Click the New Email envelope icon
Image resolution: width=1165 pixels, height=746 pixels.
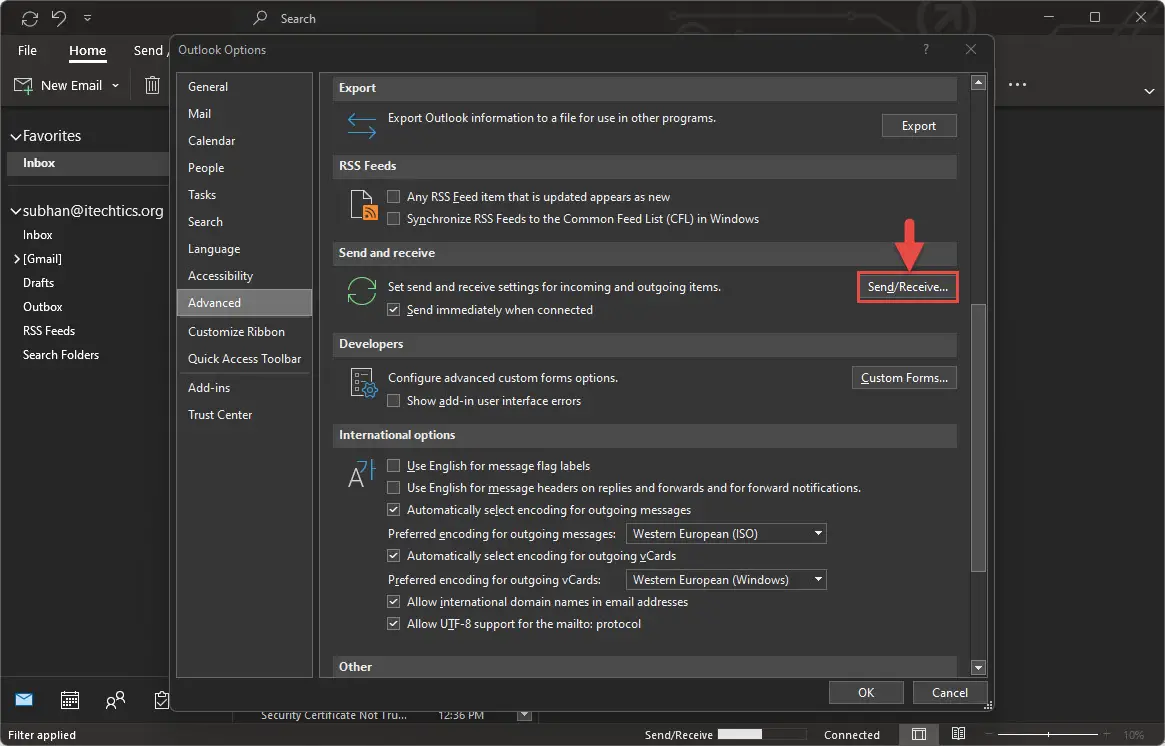(23, 85)
